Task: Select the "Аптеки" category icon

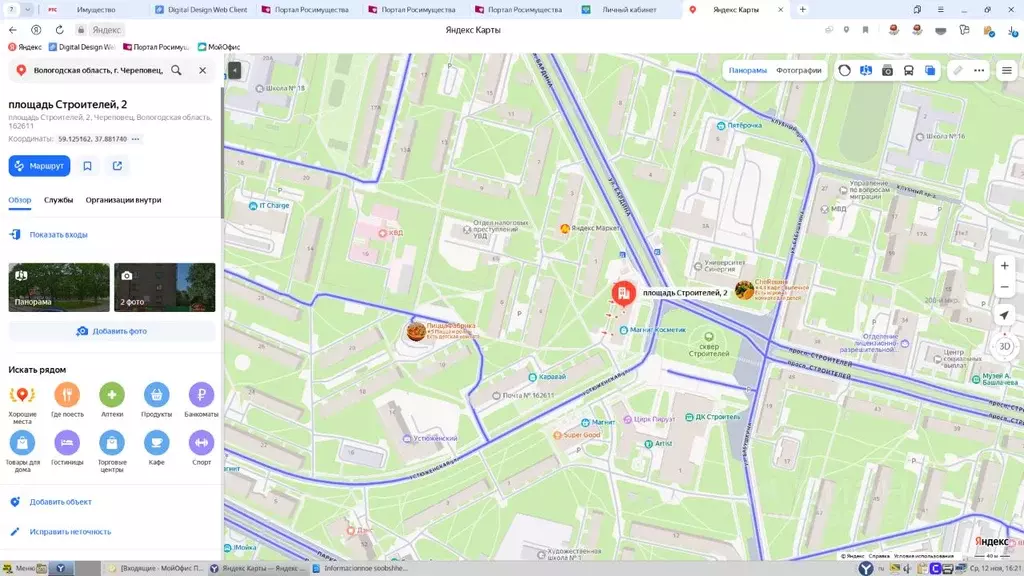Action: pos(112,393)
